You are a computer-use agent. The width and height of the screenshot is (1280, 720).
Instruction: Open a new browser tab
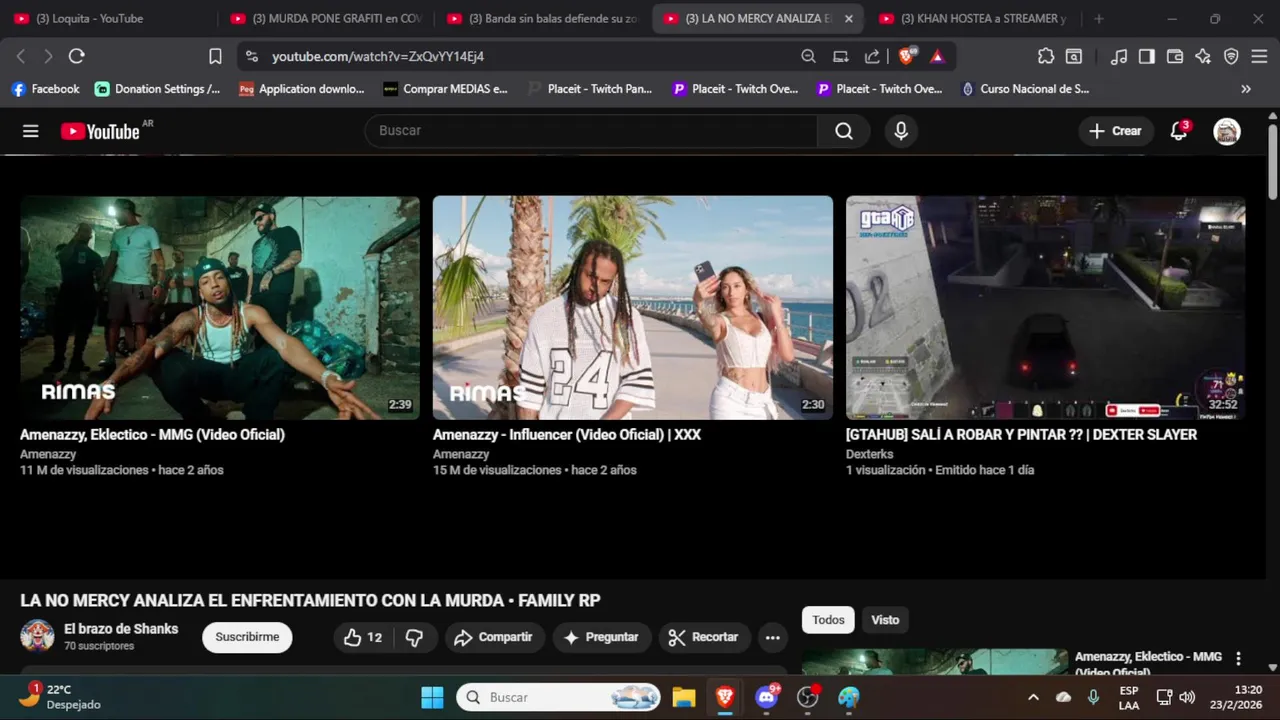click(x=1099, y=18)
